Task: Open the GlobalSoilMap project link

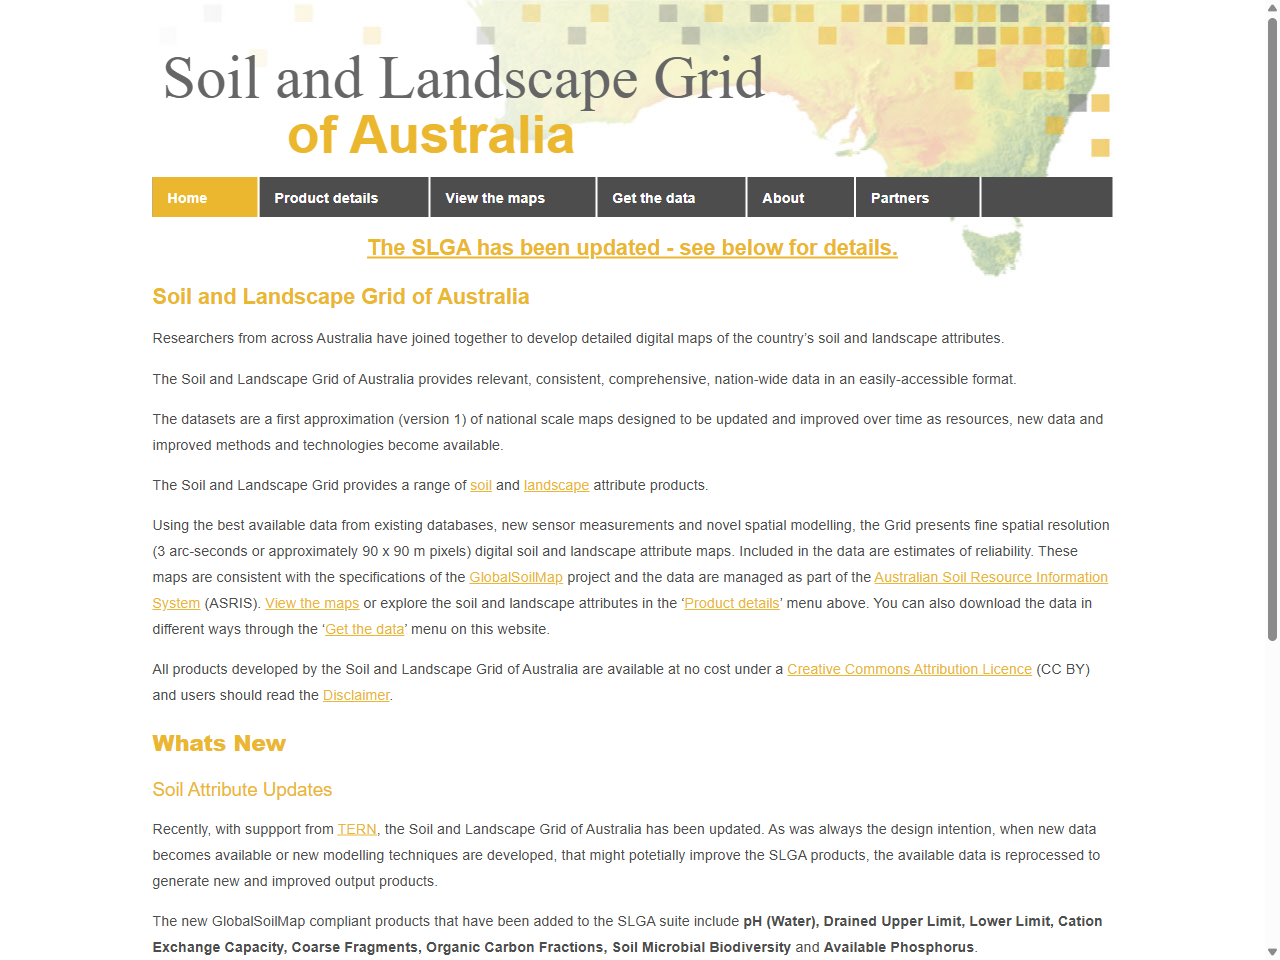Action: tap(516, 577)
